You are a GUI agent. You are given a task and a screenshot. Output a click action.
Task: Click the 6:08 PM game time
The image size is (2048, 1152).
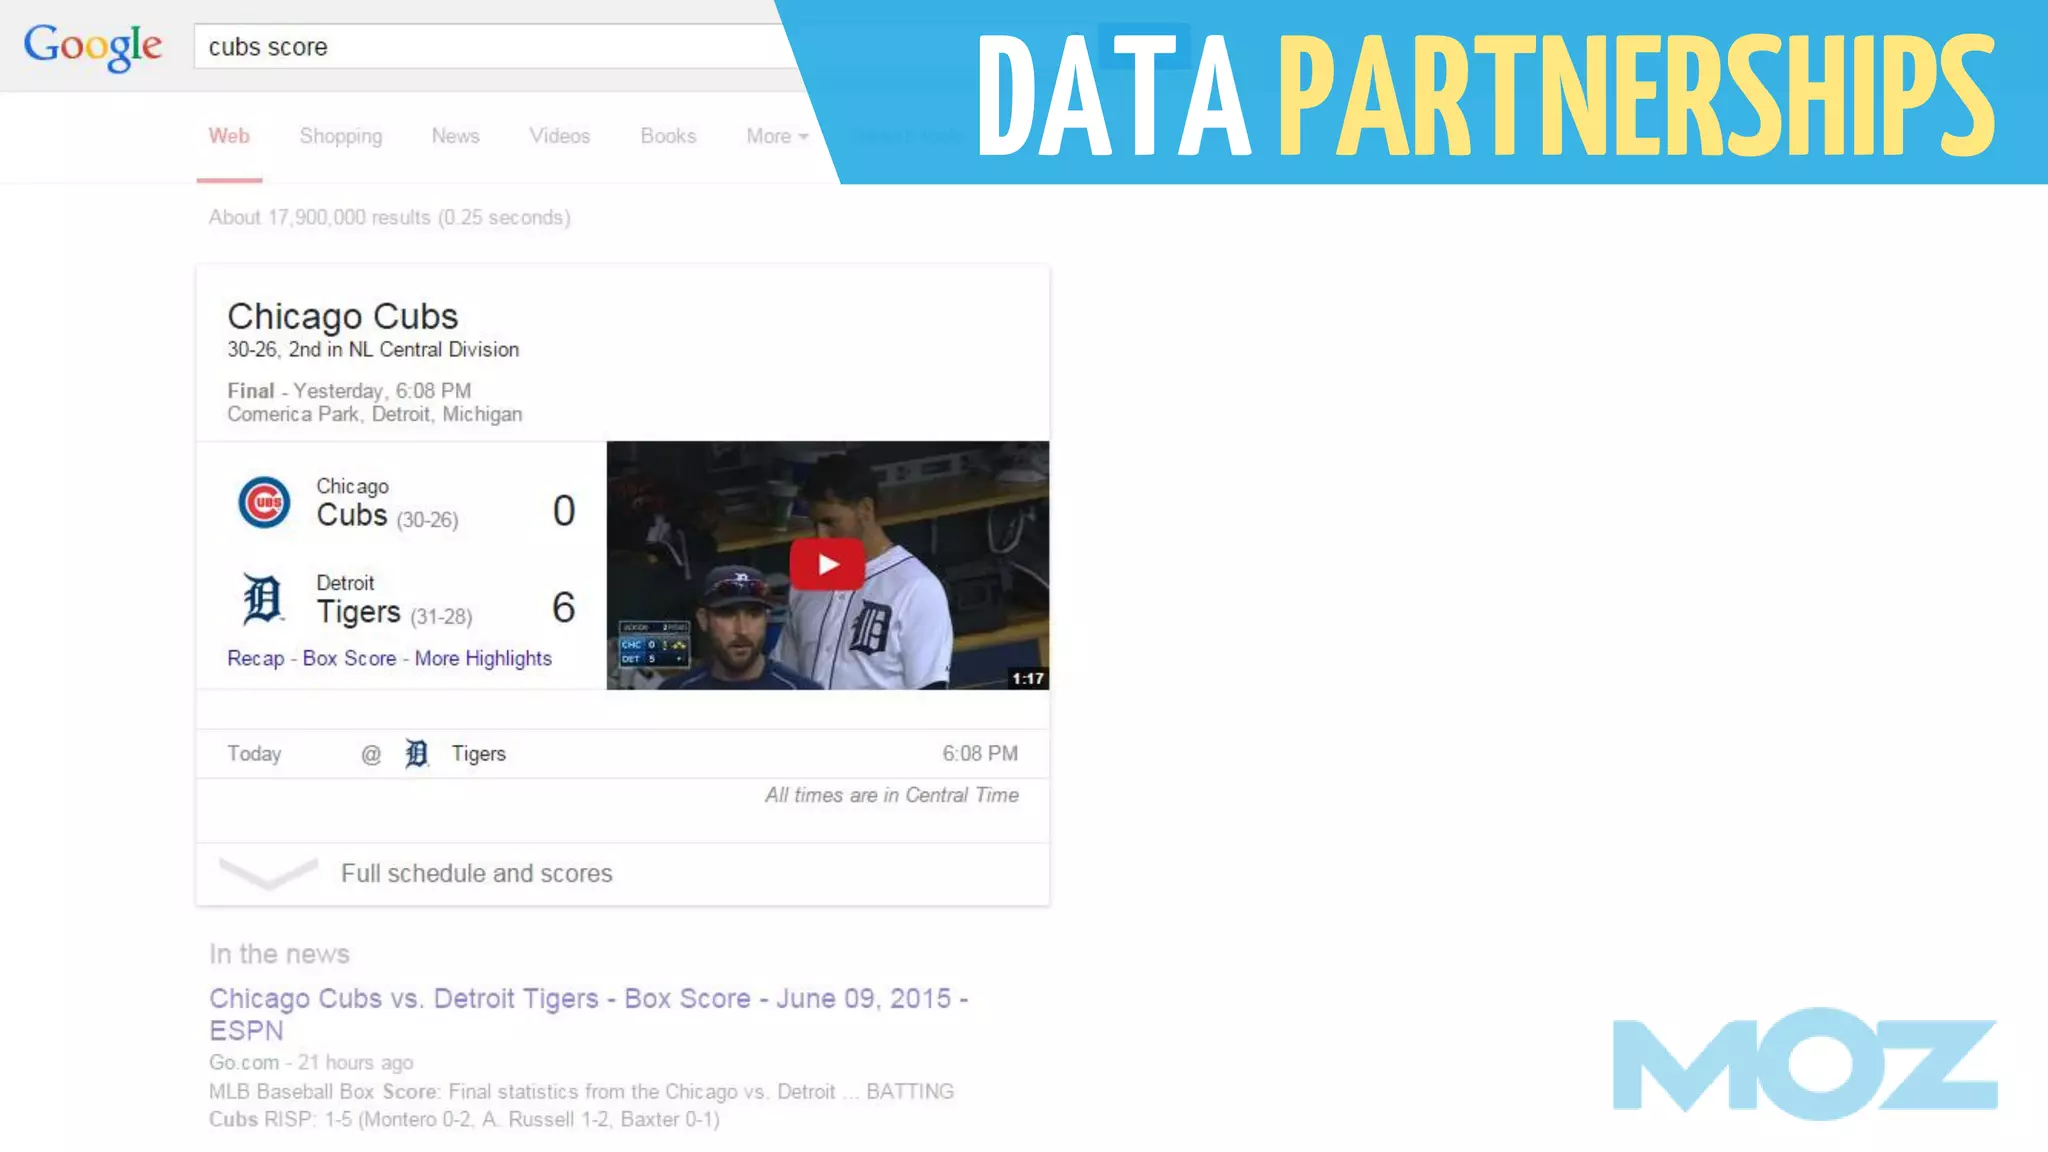tap(980, 753)
